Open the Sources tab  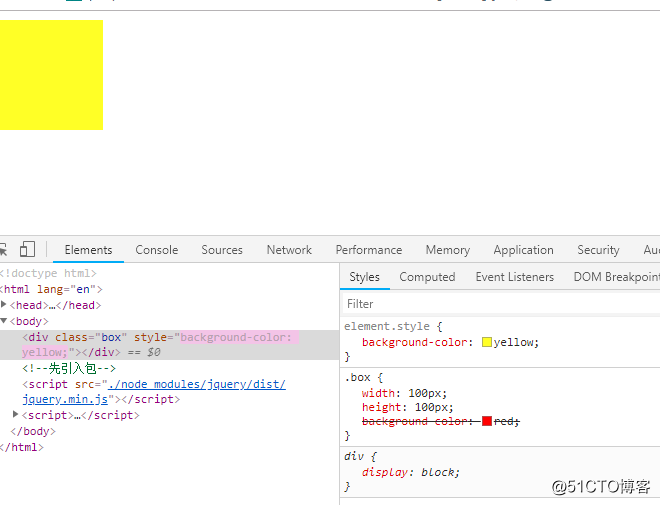[x=222, y=250]
